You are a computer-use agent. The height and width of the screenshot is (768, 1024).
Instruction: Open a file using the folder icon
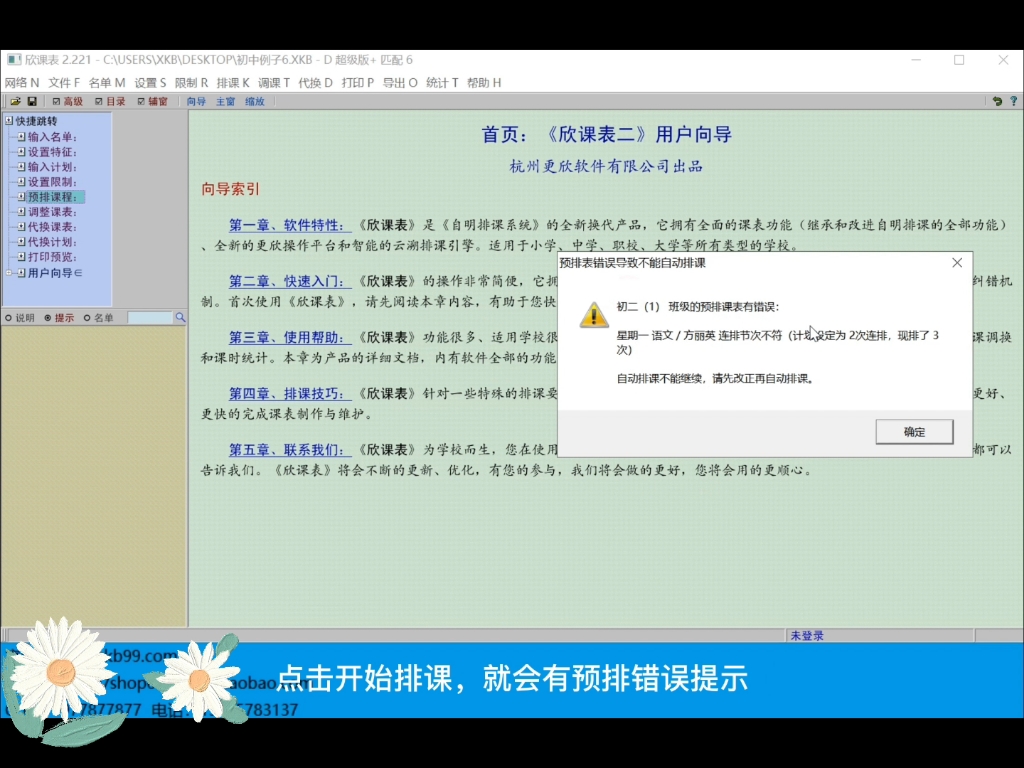15,100
